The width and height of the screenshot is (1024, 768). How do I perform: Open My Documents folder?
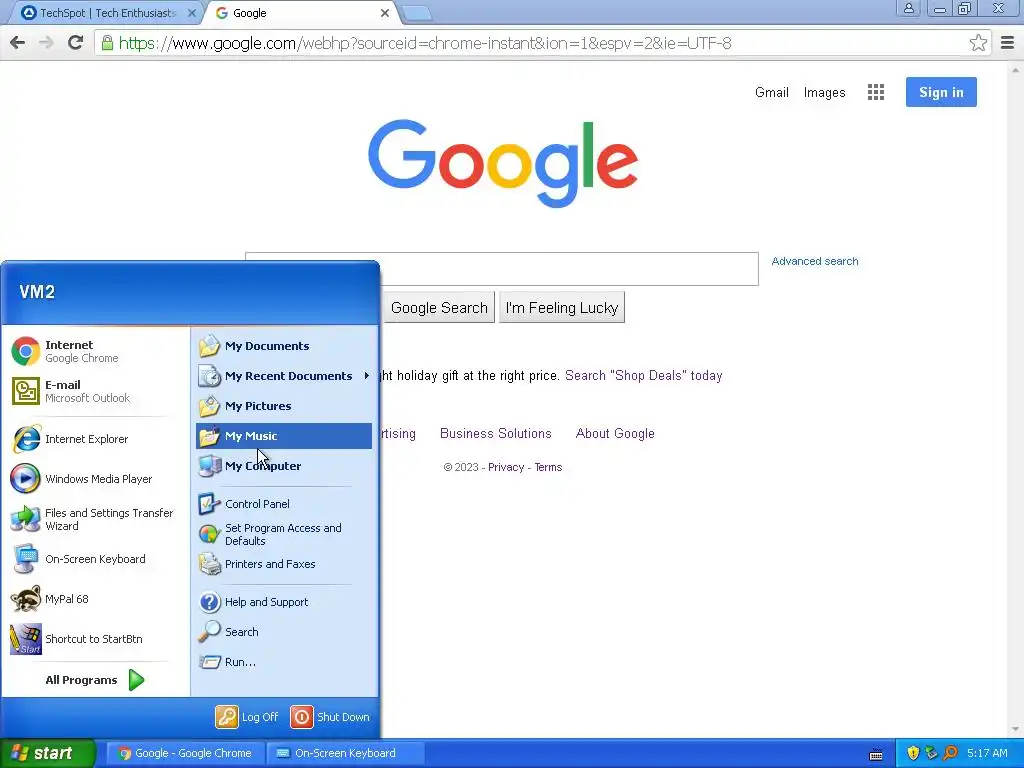pyautogui.click(x=284, y=346)
